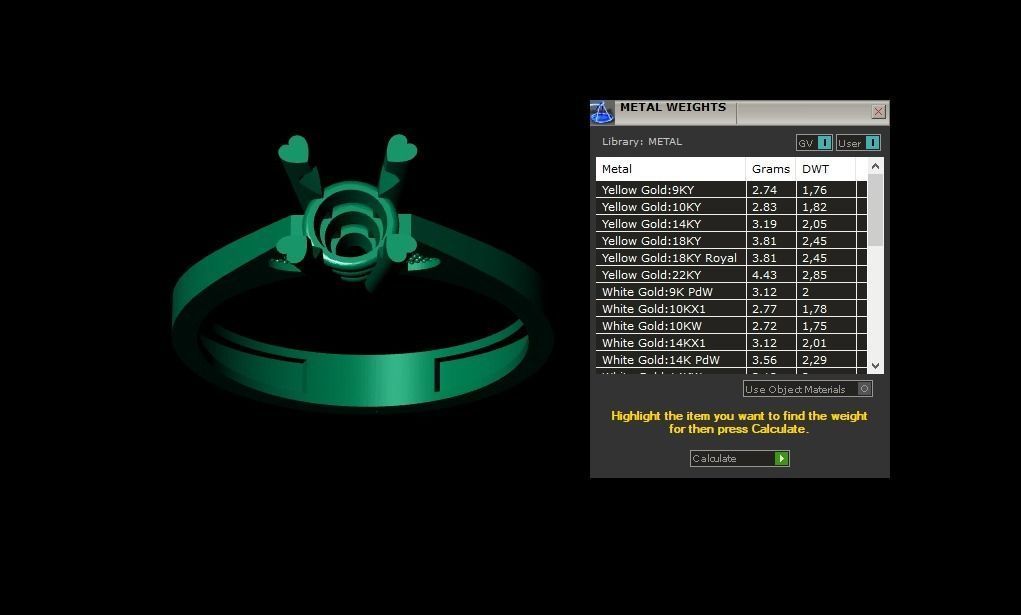Screen dimensions: 1021x615
Task: Select Yellow Gold:22KY row
Action: point(731,274)
